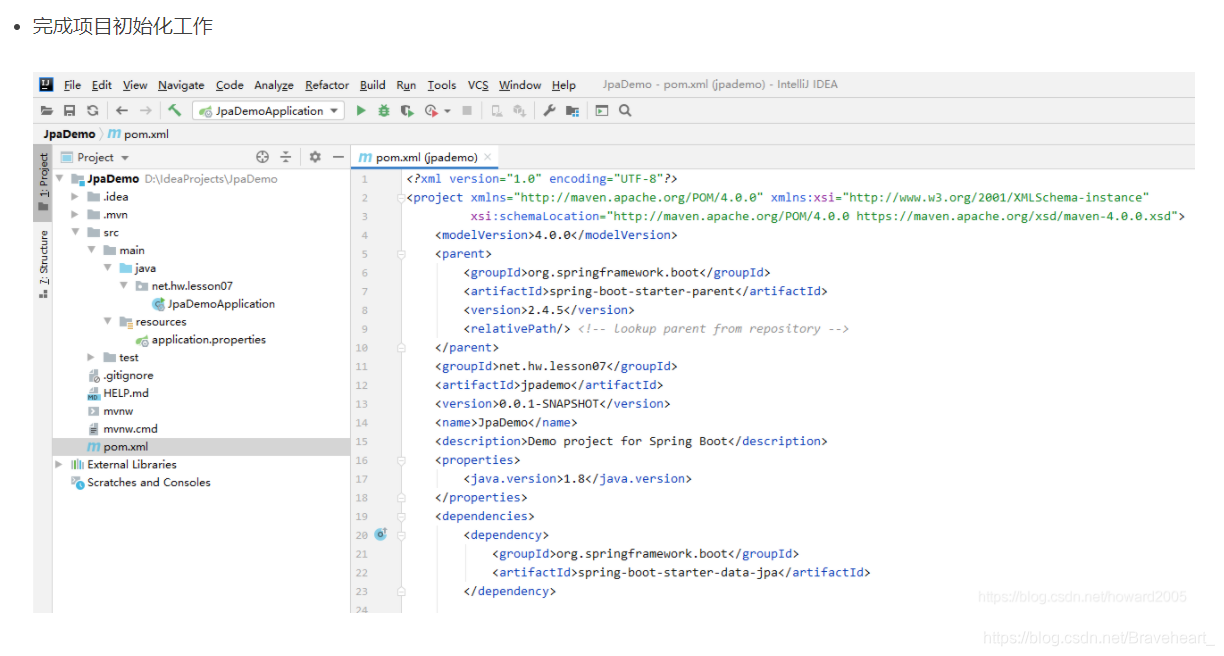Expand the .mvn folder arrow
The height and width of the screenshot is (656, 1224).
76,215
